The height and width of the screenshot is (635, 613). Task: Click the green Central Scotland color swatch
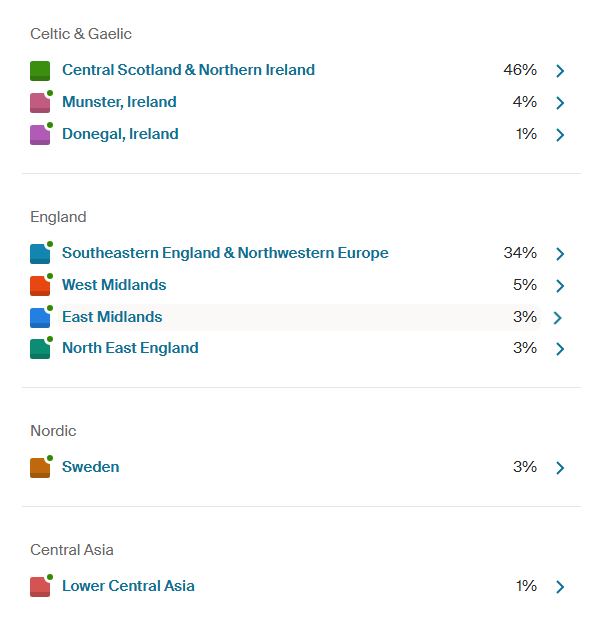tap(40, 71)
